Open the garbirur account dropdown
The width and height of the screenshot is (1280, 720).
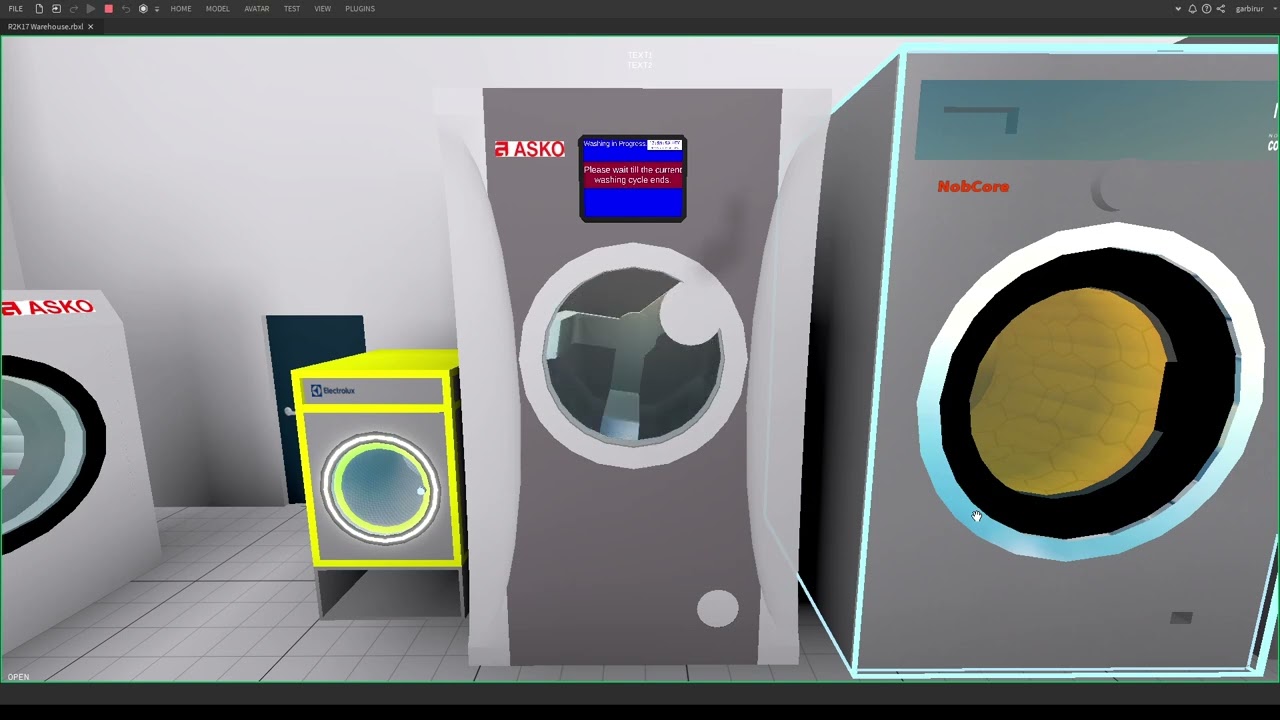click(x=1254, y=9)
